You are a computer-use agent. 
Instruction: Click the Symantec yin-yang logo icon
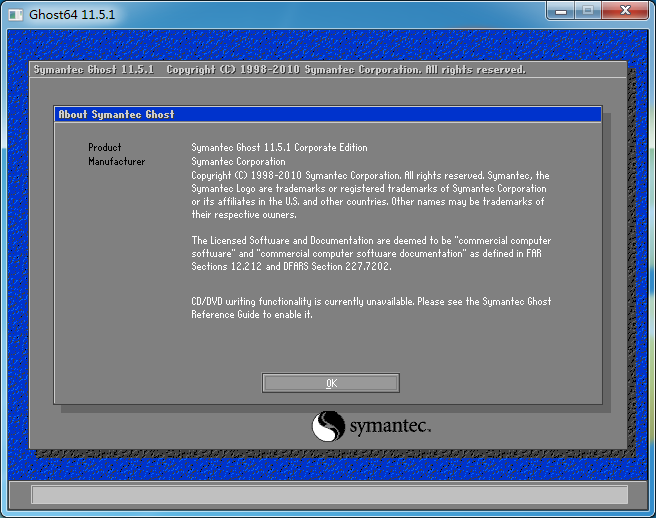[328, 426]
